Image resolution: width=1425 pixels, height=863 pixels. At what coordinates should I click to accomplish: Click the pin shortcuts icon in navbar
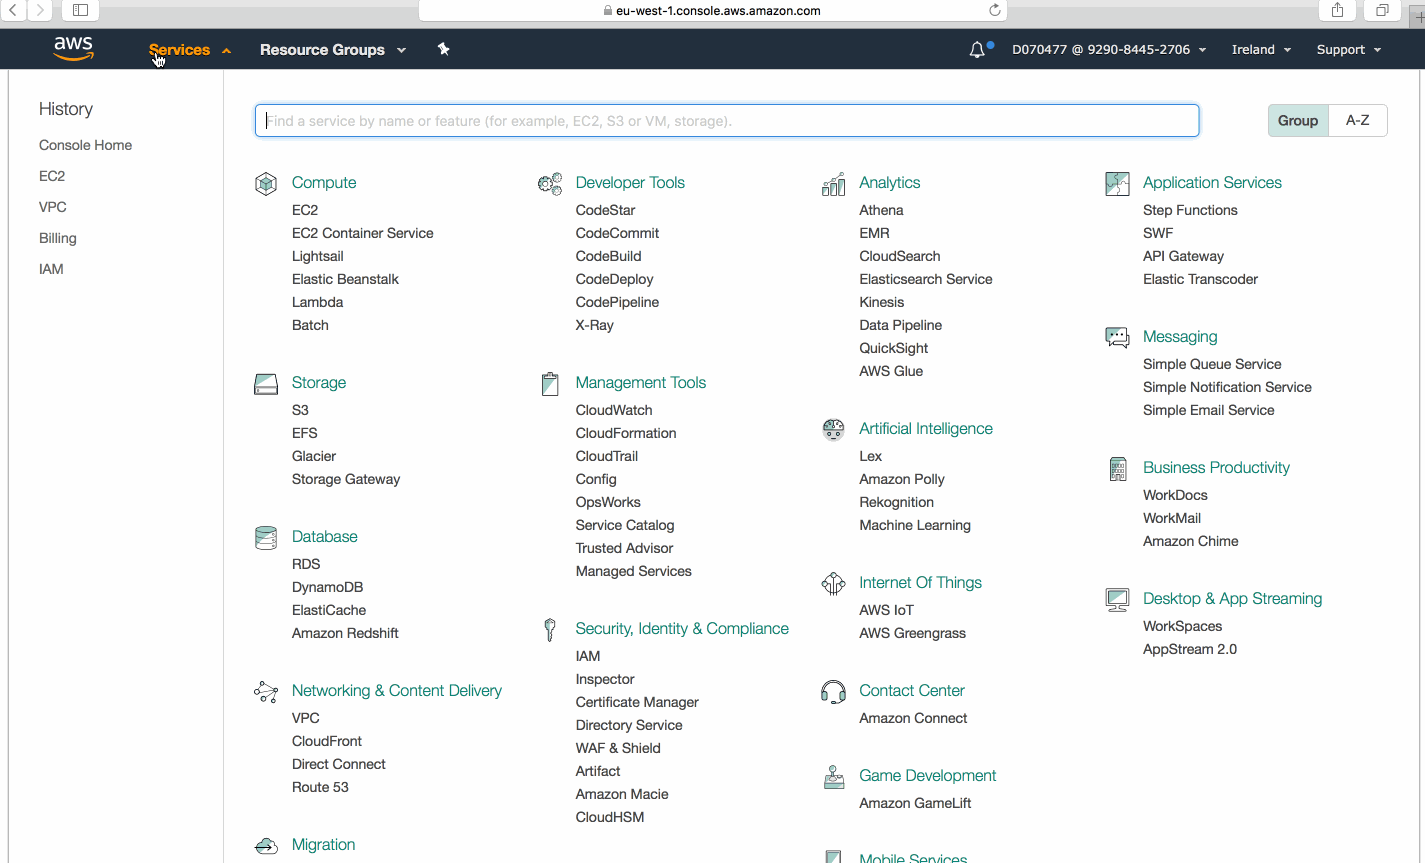[444, 49]
